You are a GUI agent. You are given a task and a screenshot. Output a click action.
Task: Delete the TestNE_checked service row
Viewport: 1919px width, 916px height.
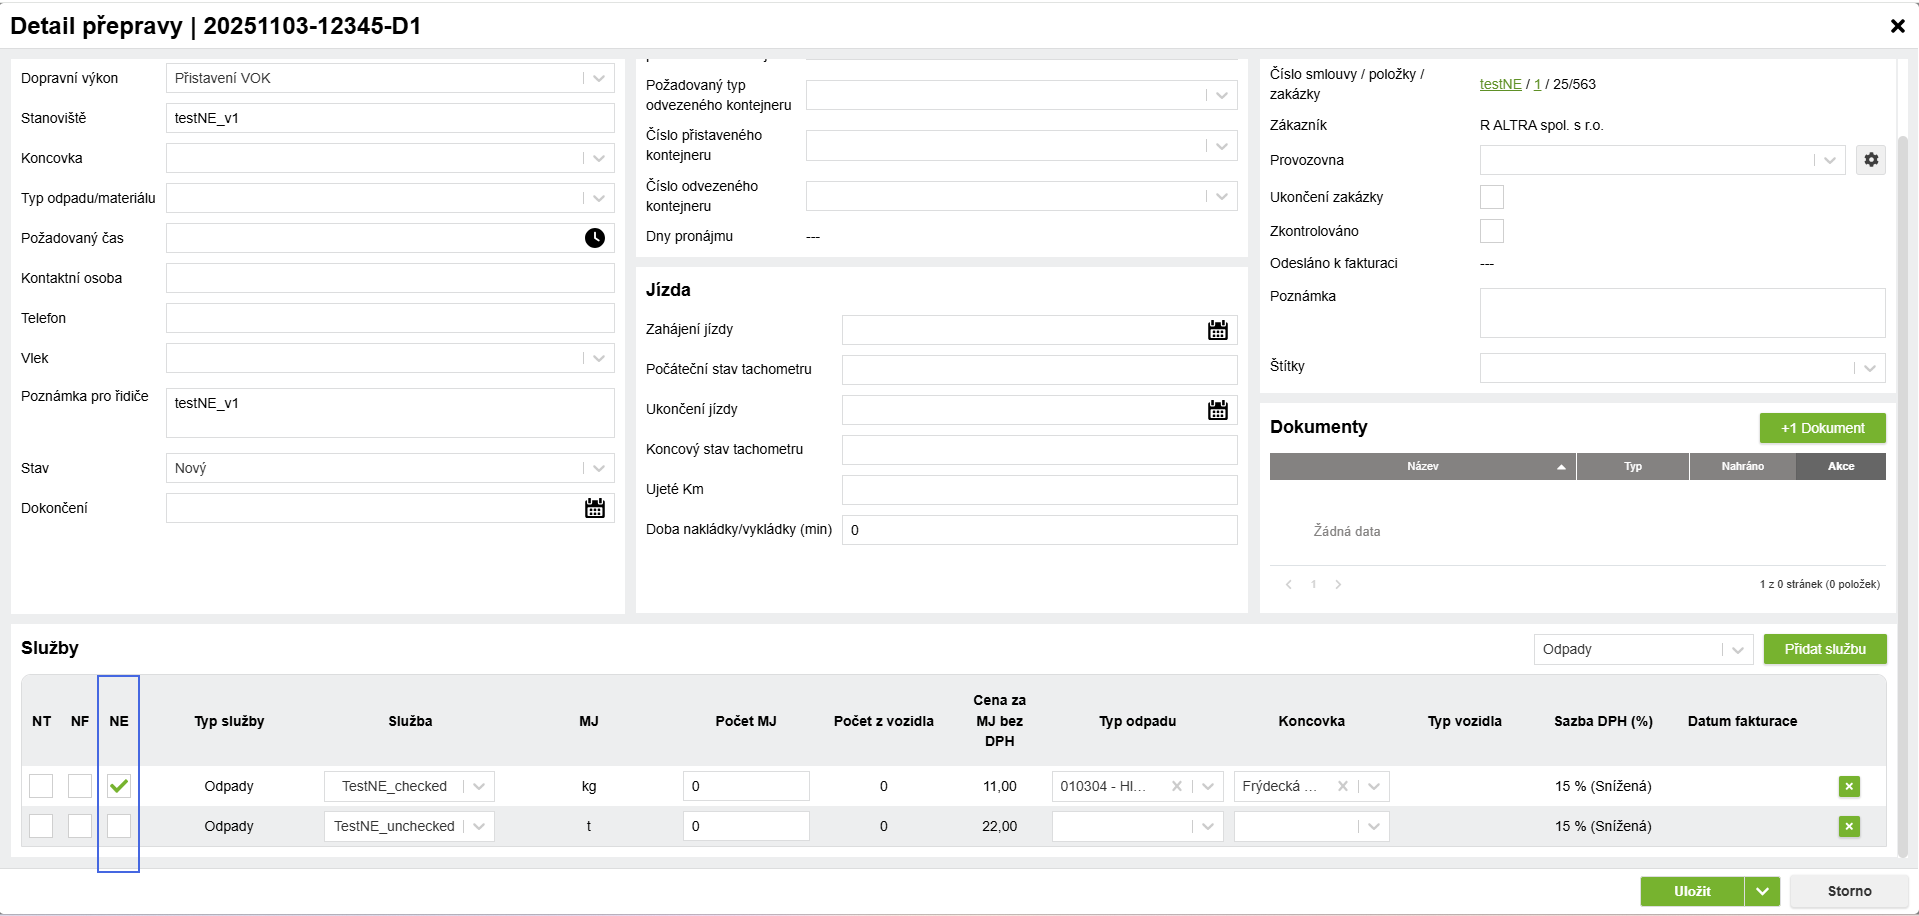[x=1848, y=786]
